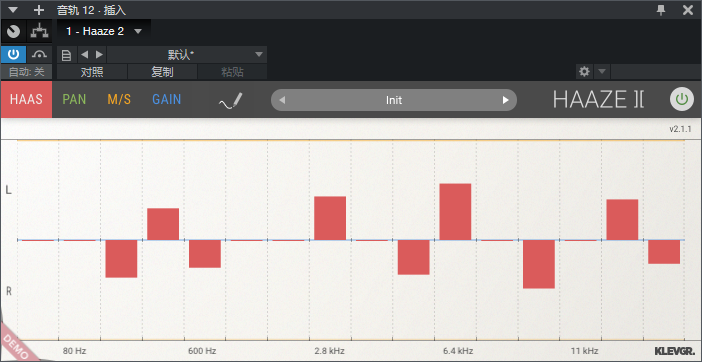The height and width of the screenshot is (362, 702).
Task: Expand the arrow next to gear icon
Action: point(602,71)
